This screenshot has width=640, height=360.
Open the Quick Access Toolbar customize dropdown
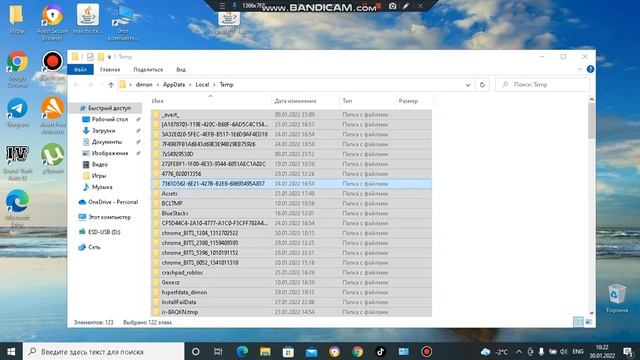click(109, 57)
